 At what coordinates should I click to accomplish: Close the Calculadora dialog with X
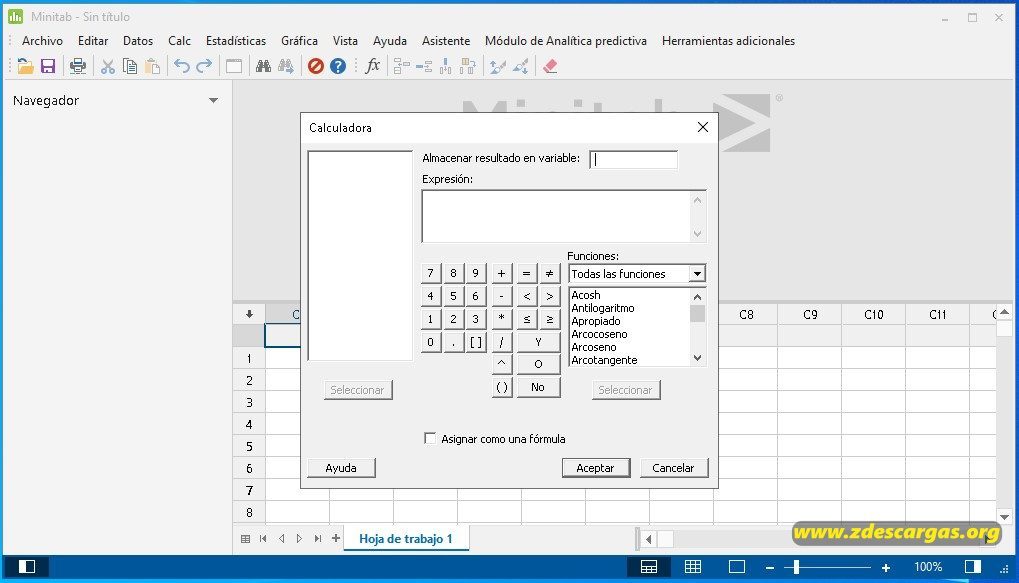[x=703, y=127]
